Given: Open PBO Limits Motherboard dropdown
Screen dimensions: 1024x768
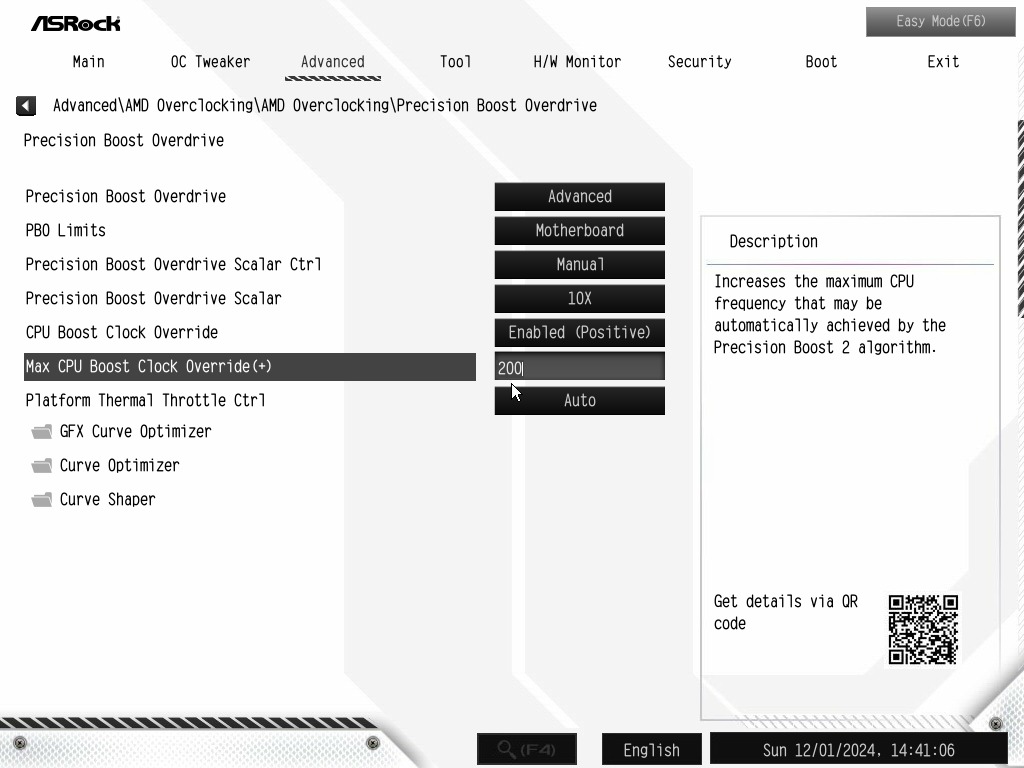Looking at the screenshot, I should 580,231.
